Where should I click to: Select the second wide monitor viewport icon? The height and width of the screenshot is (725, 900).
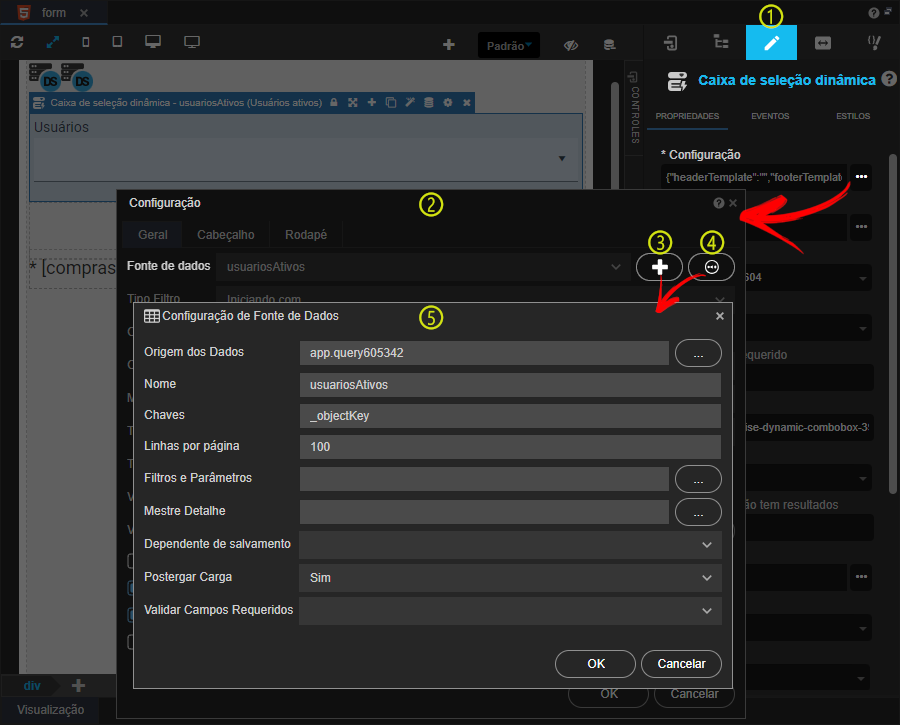point(192,42)
